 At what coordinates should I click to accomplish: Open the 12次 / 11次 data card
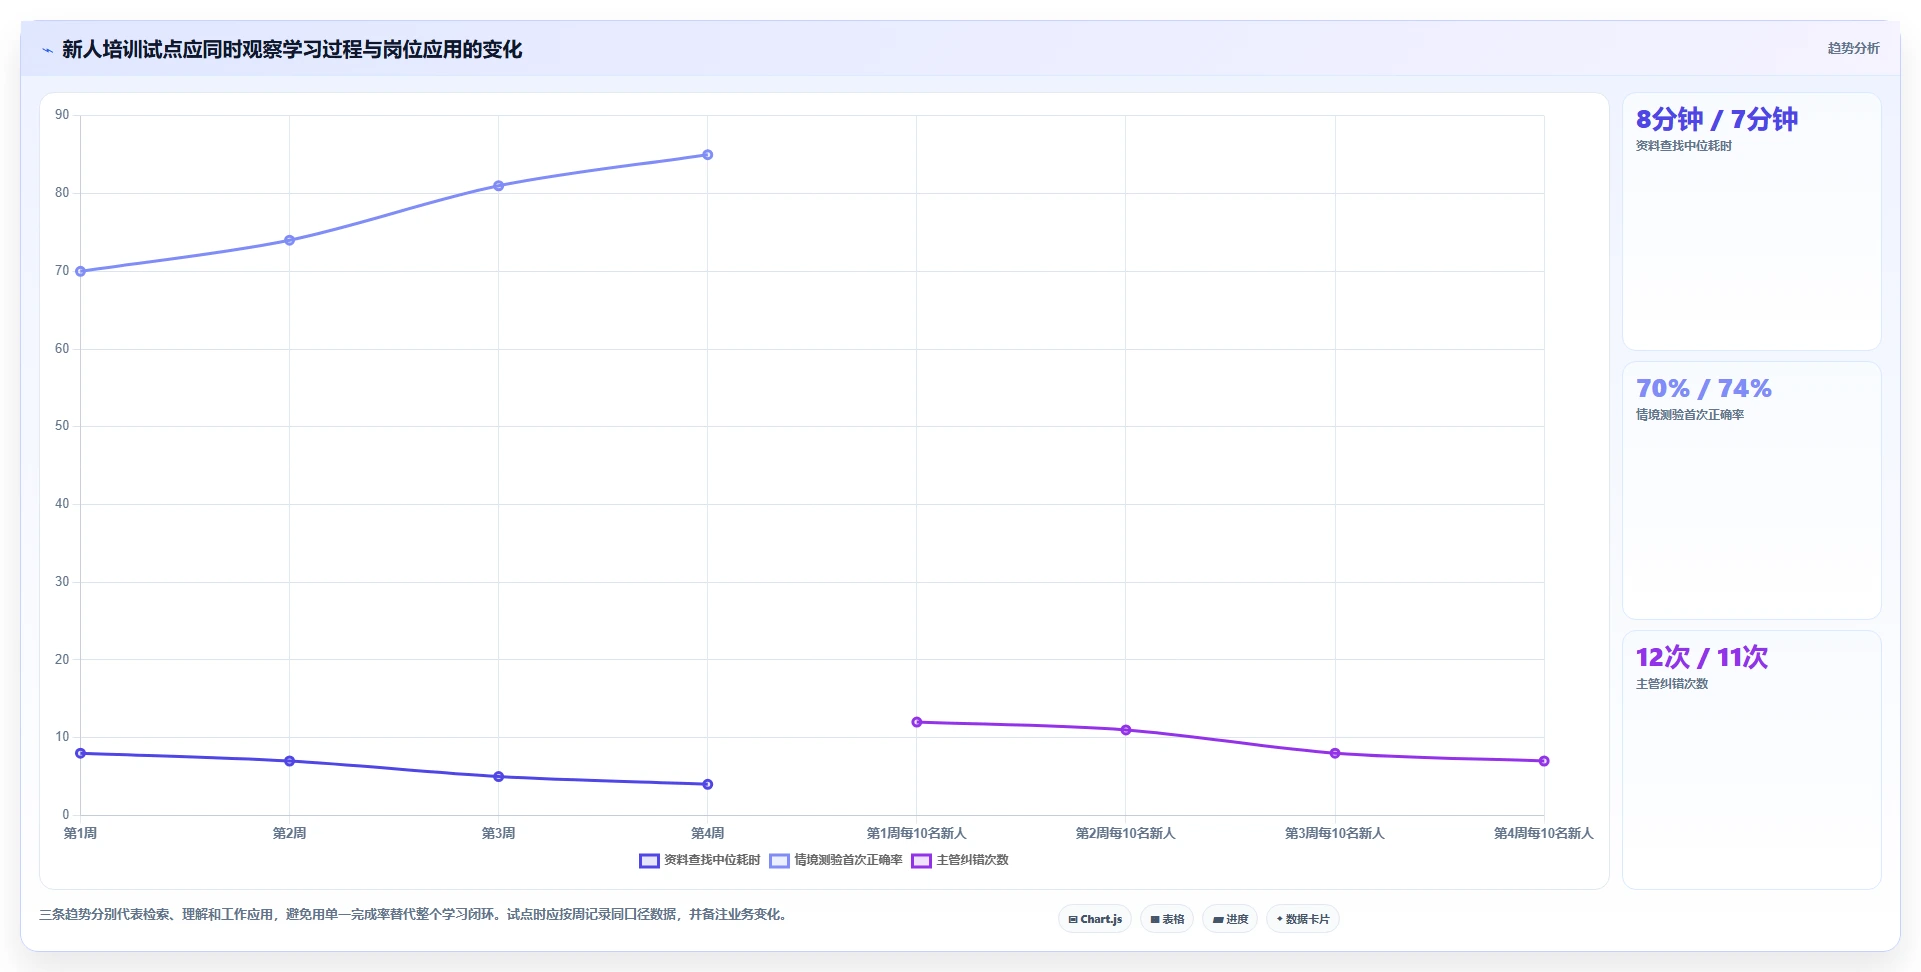tap(1751, 760)
